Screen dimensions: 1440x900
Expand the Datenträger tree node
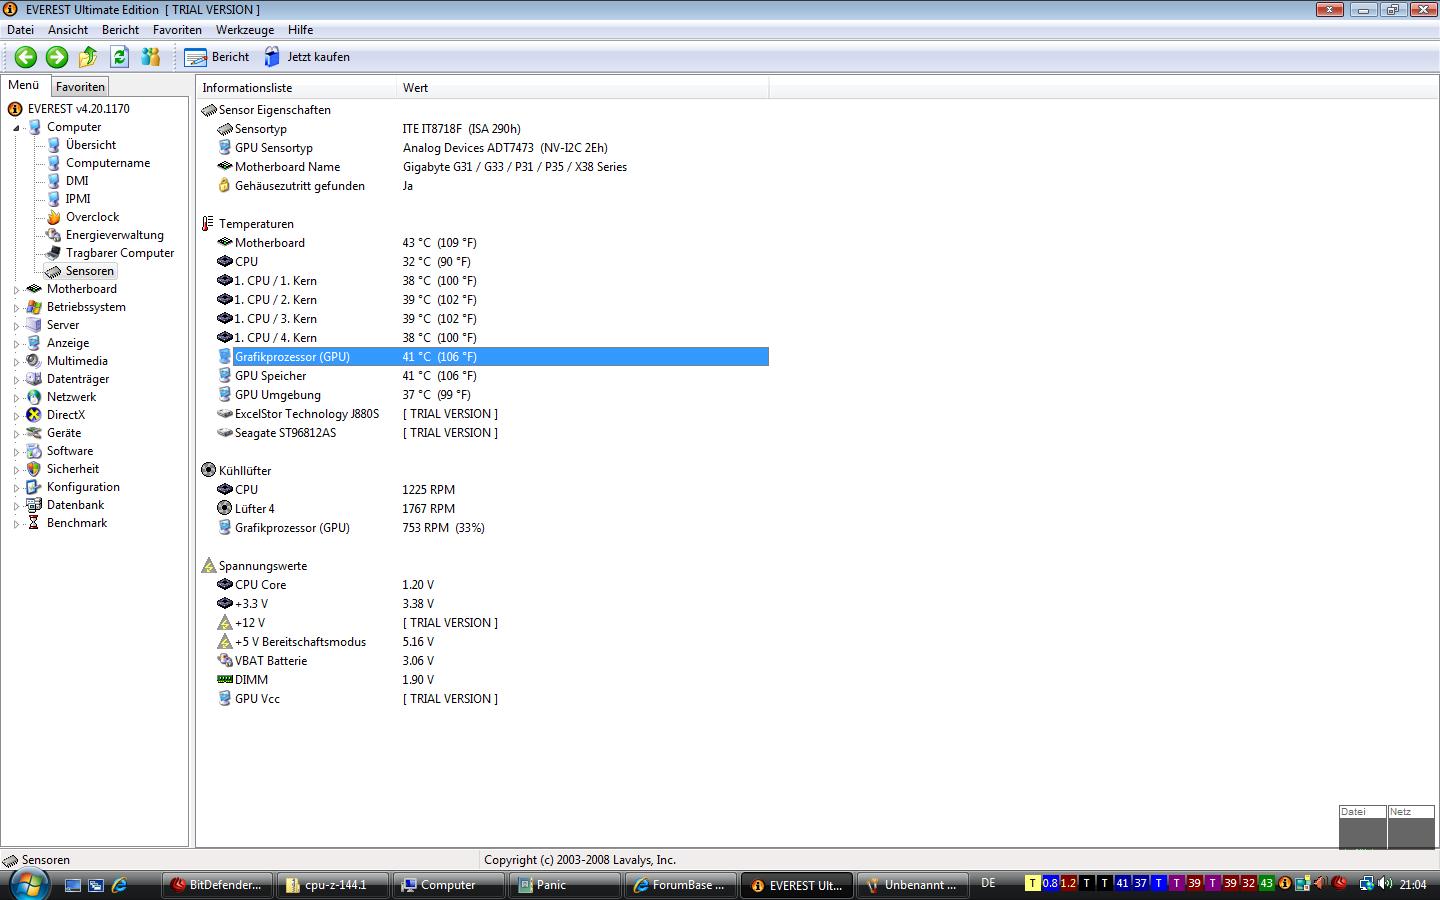[16, 380]
